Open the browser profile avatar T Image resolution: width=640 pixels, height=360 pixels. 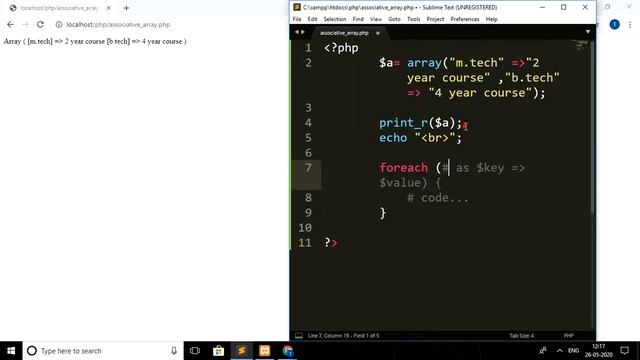pyautogui.click(x=614, y=24)
